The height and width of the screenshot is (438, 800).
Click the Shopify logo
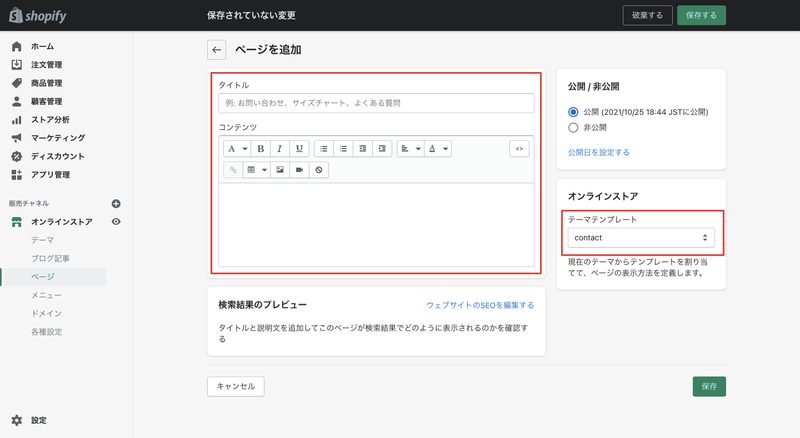tap(38, 15)
